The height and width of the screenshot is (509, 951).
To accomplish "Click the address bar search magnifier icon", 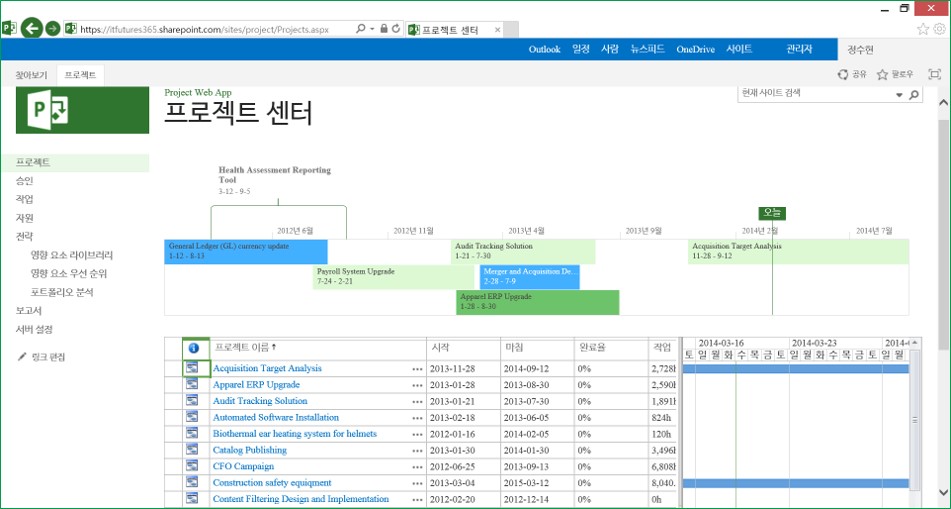I will [360, 29].
